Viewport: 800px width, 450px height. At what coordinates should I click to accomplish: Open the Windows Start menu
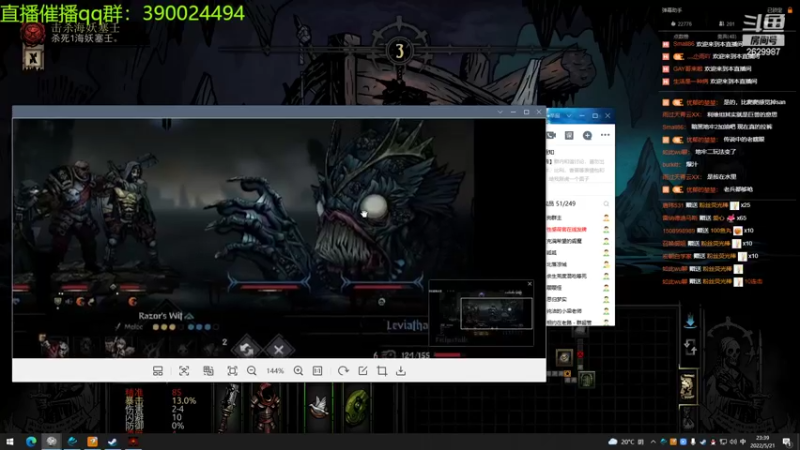pos(10,442)
